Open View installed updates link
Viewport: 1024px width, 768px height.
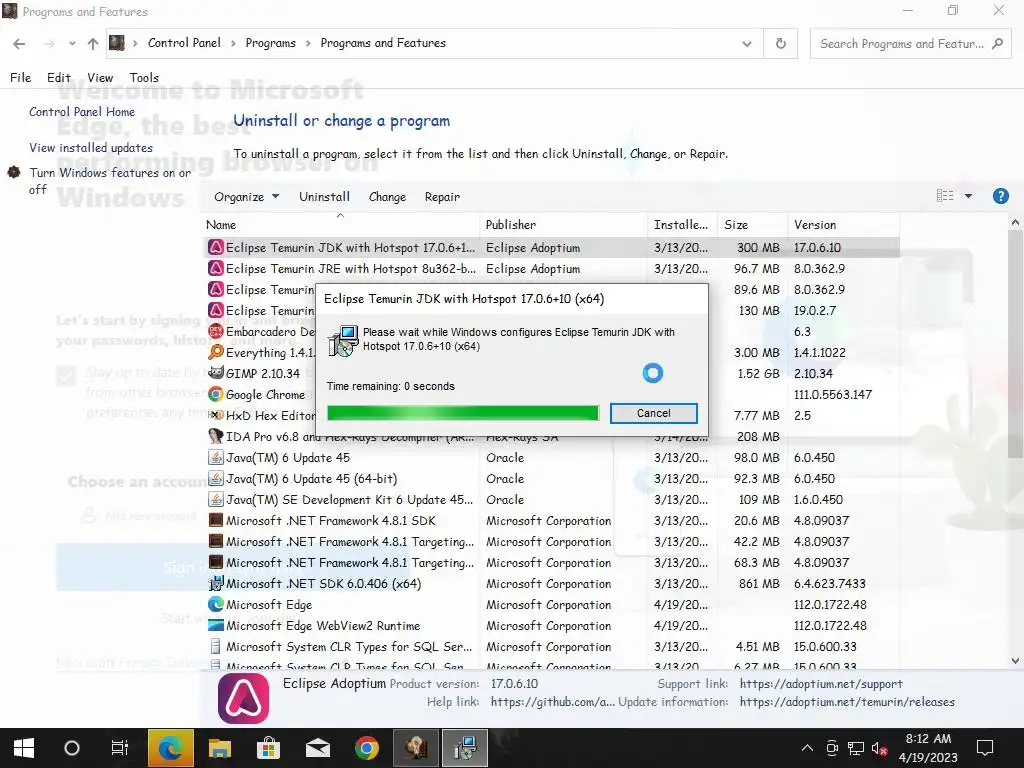[91, 148]
